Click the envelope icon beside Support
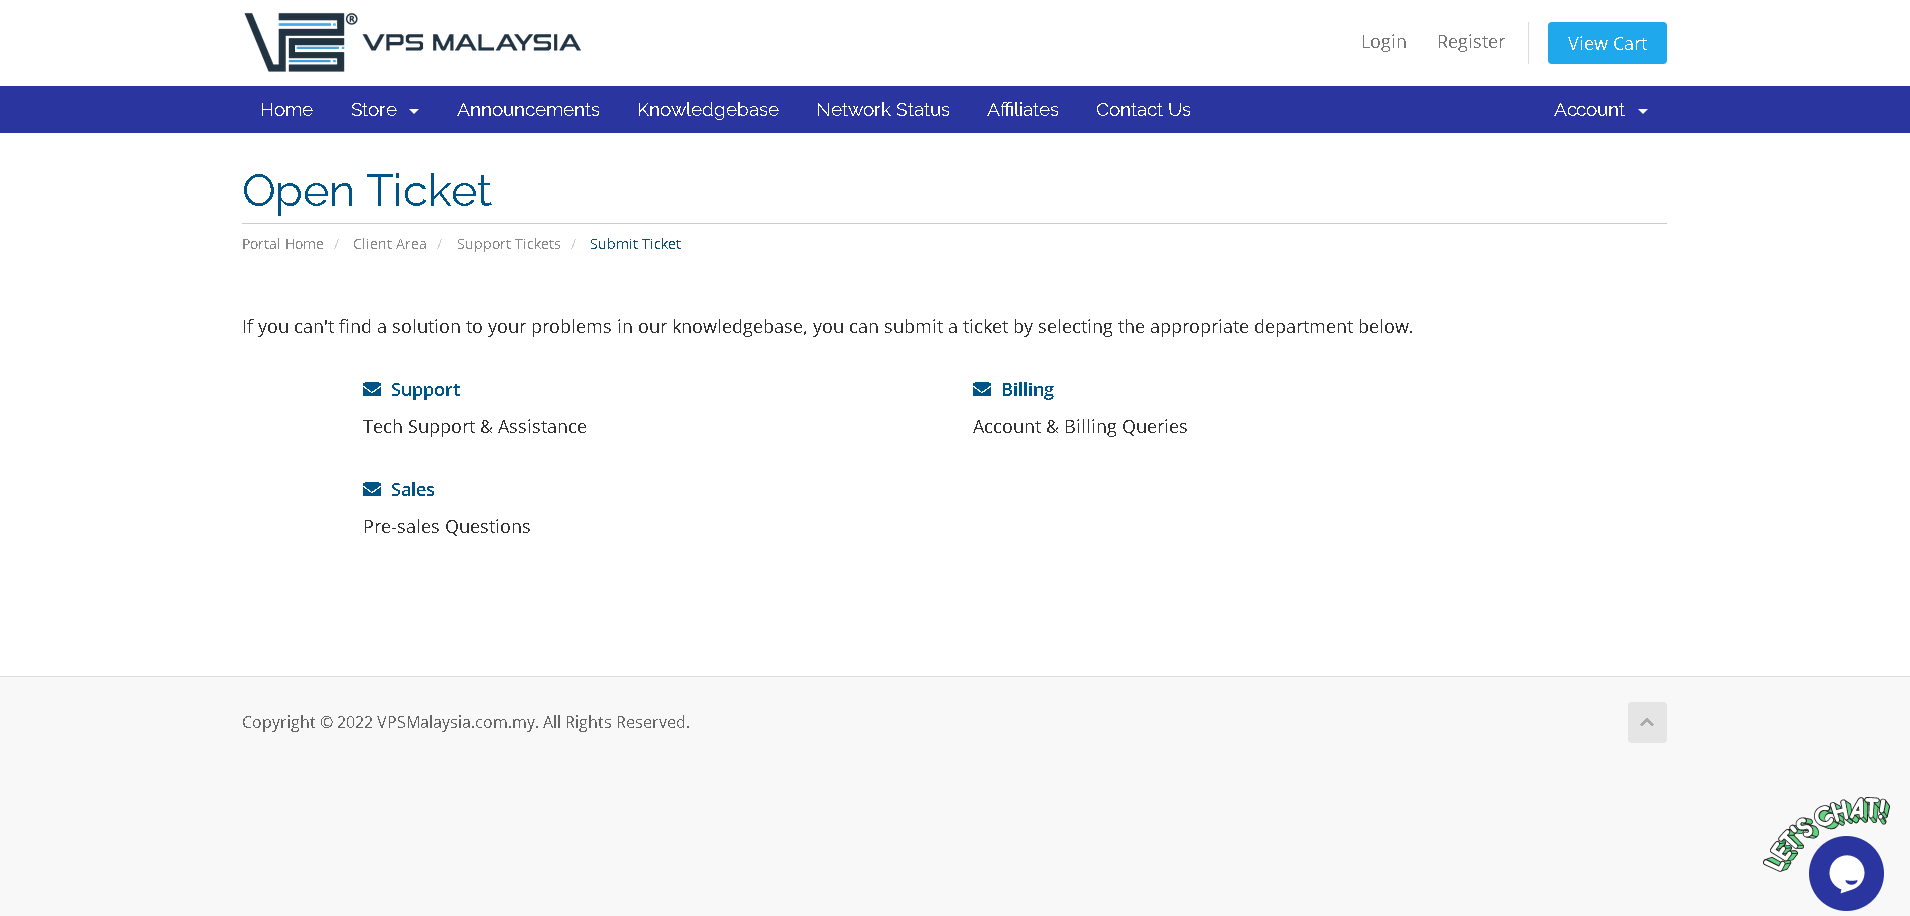 372,390
